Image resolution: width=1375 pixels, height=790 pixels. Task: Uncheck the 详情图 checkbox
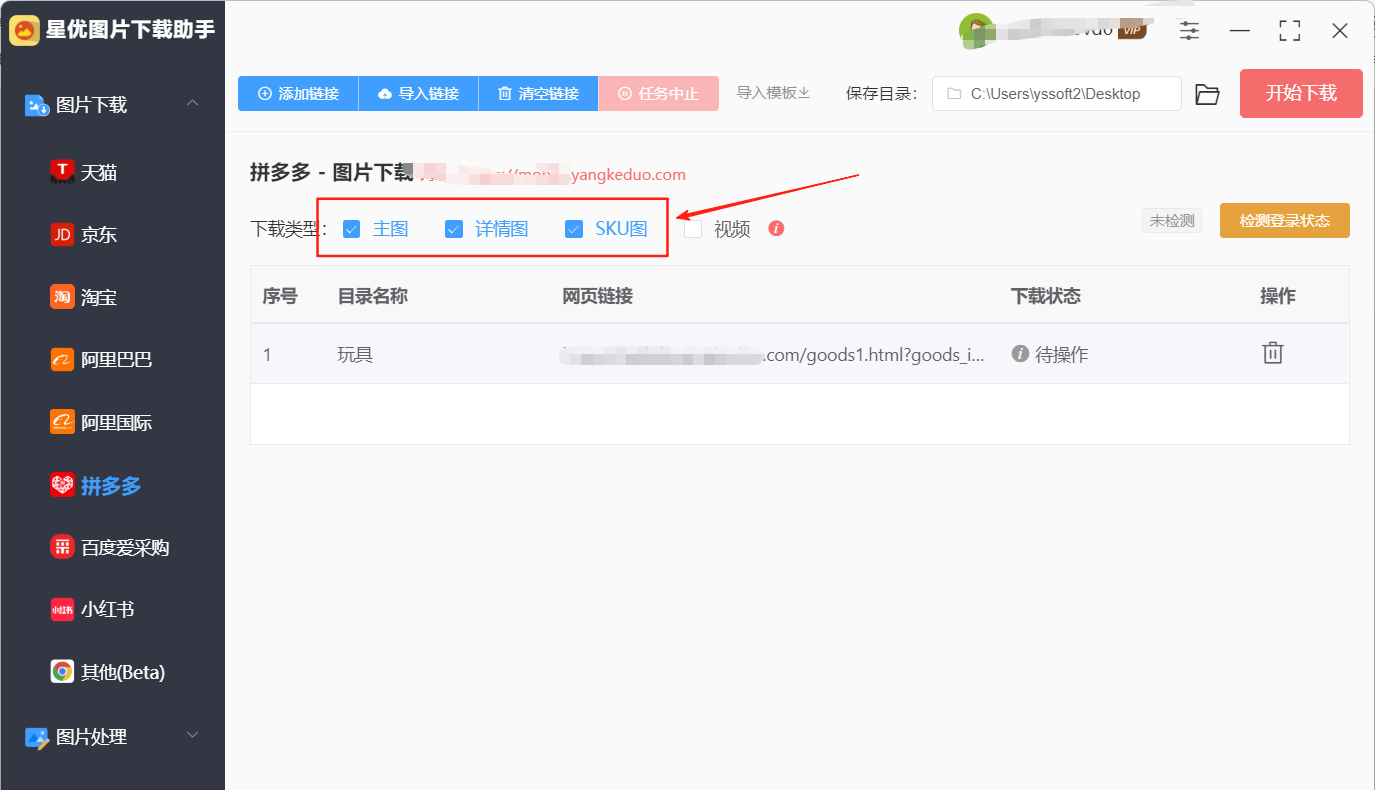454,229
